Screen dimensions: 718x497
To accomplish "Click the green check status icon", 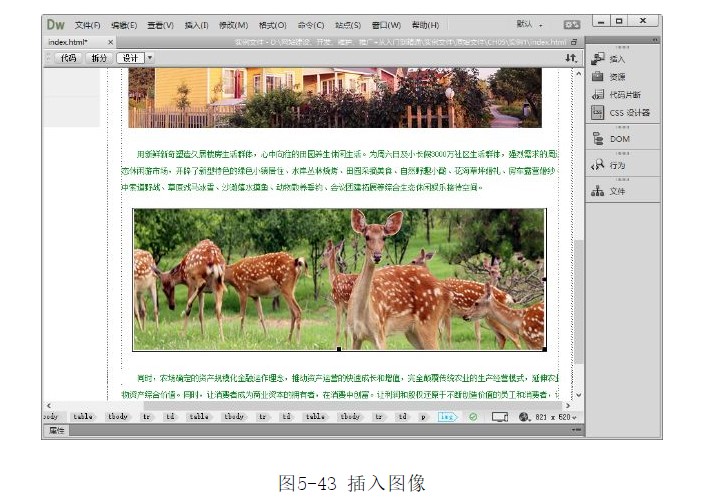I will tap(473, 416).
